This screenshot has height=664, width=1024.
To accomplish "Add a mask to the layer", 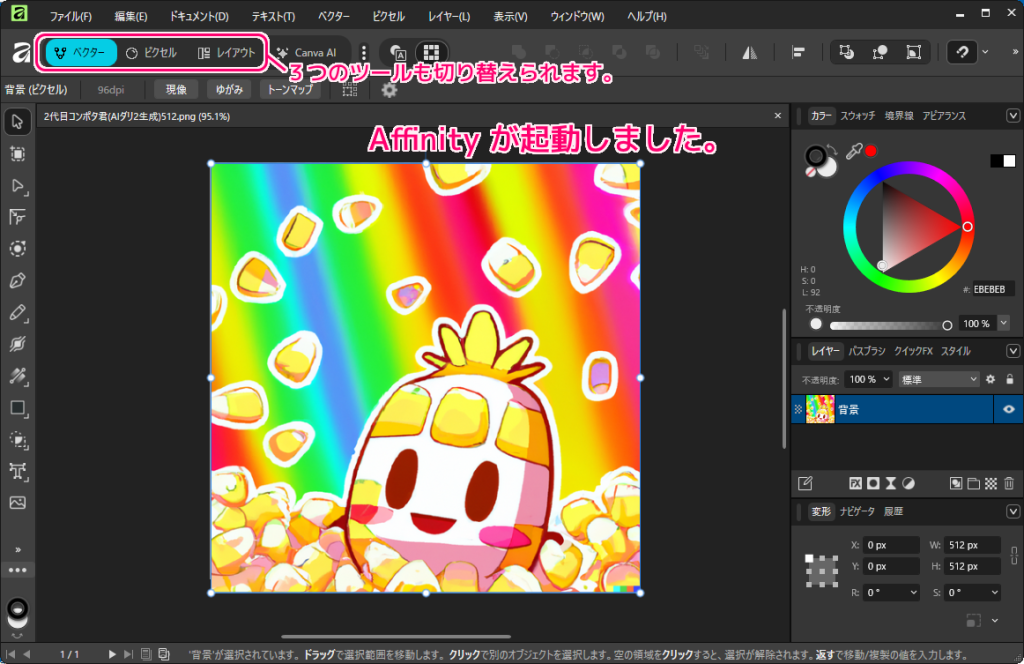I will (x=873, y=484).
